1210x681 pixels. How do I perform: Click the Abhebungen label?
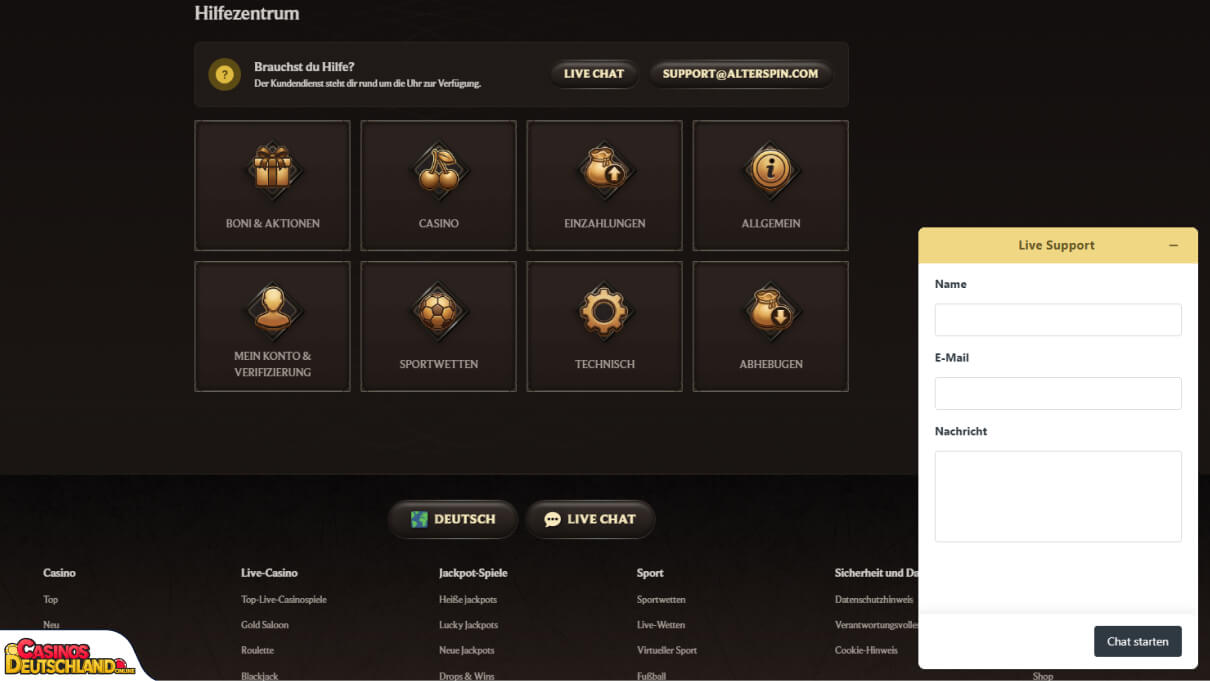tap(771, 365)
